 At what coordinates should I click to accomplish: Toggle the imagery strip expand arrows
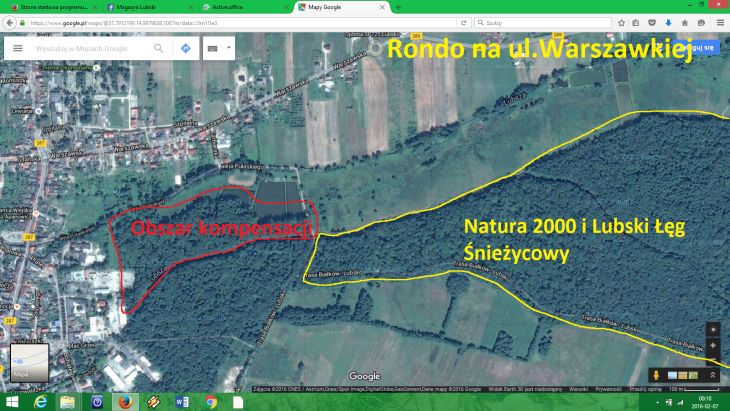(712, 374)
